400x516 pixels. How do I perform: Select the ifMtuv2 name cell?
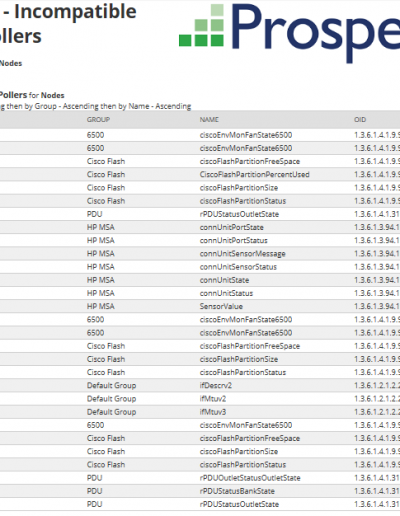(x=213, y=399)
